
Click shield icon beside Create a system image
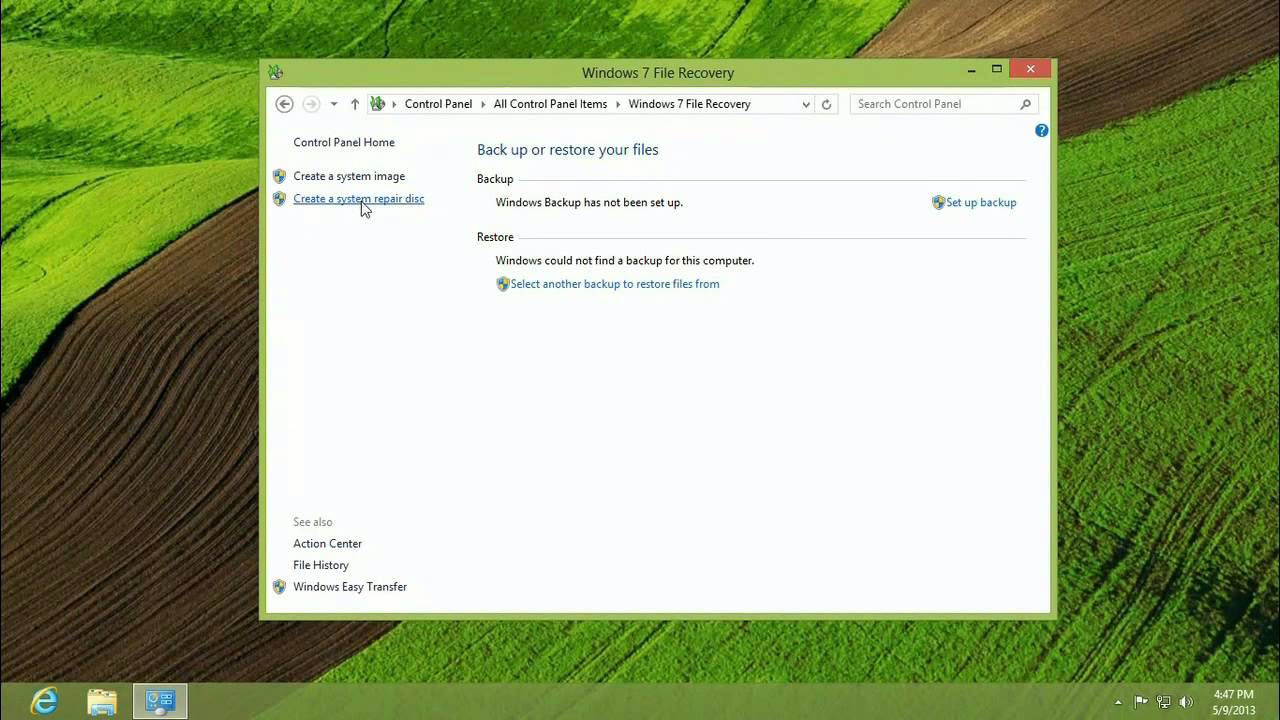pos(279,176)
